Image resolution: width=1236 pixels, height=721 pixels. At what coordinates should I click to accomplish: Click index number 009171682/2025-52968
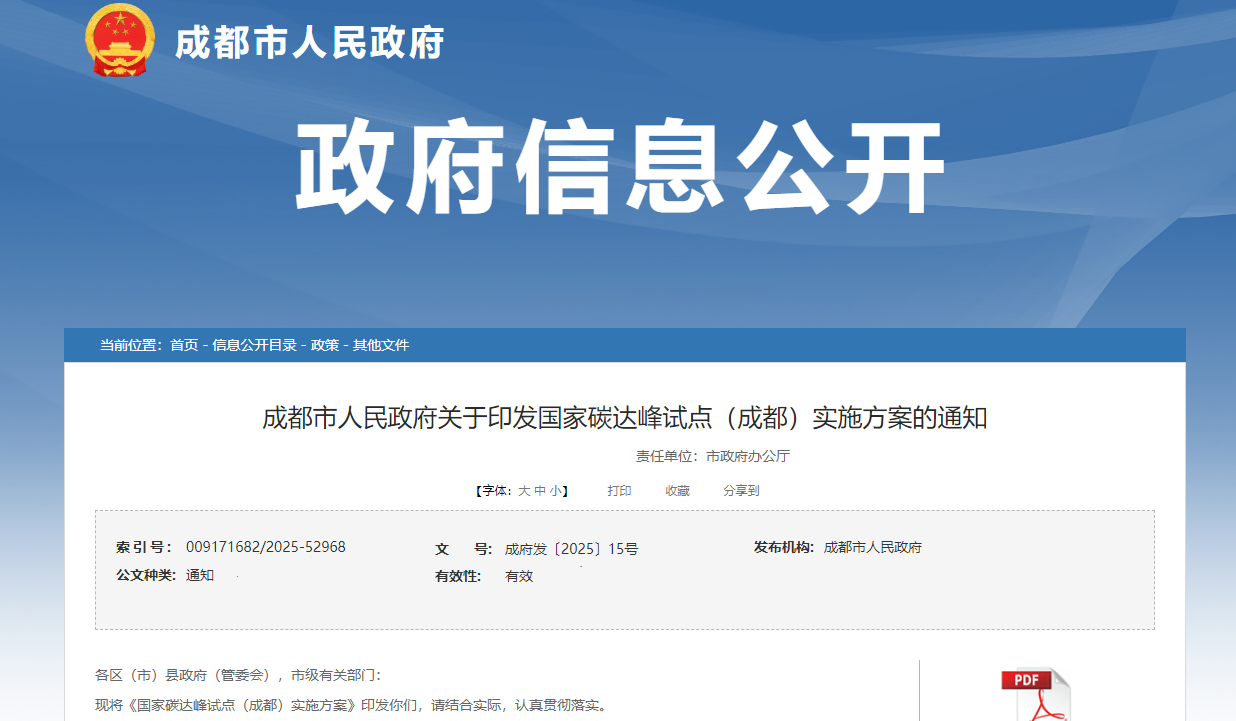point(265,547)
